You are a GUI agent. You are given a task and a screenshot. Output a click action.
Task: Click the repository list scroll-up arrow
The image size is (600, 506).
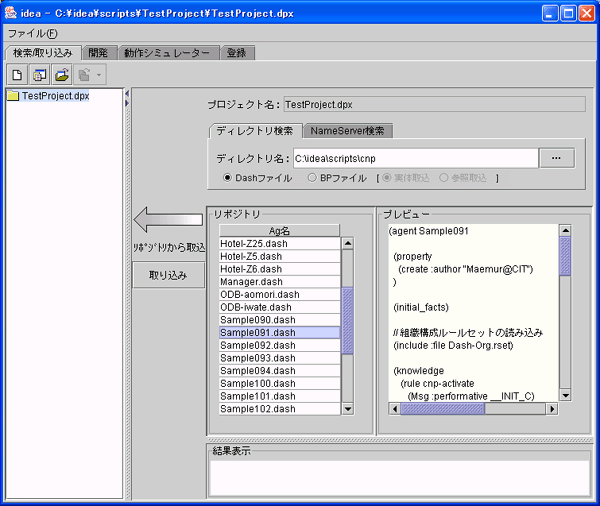coord(348,243)
